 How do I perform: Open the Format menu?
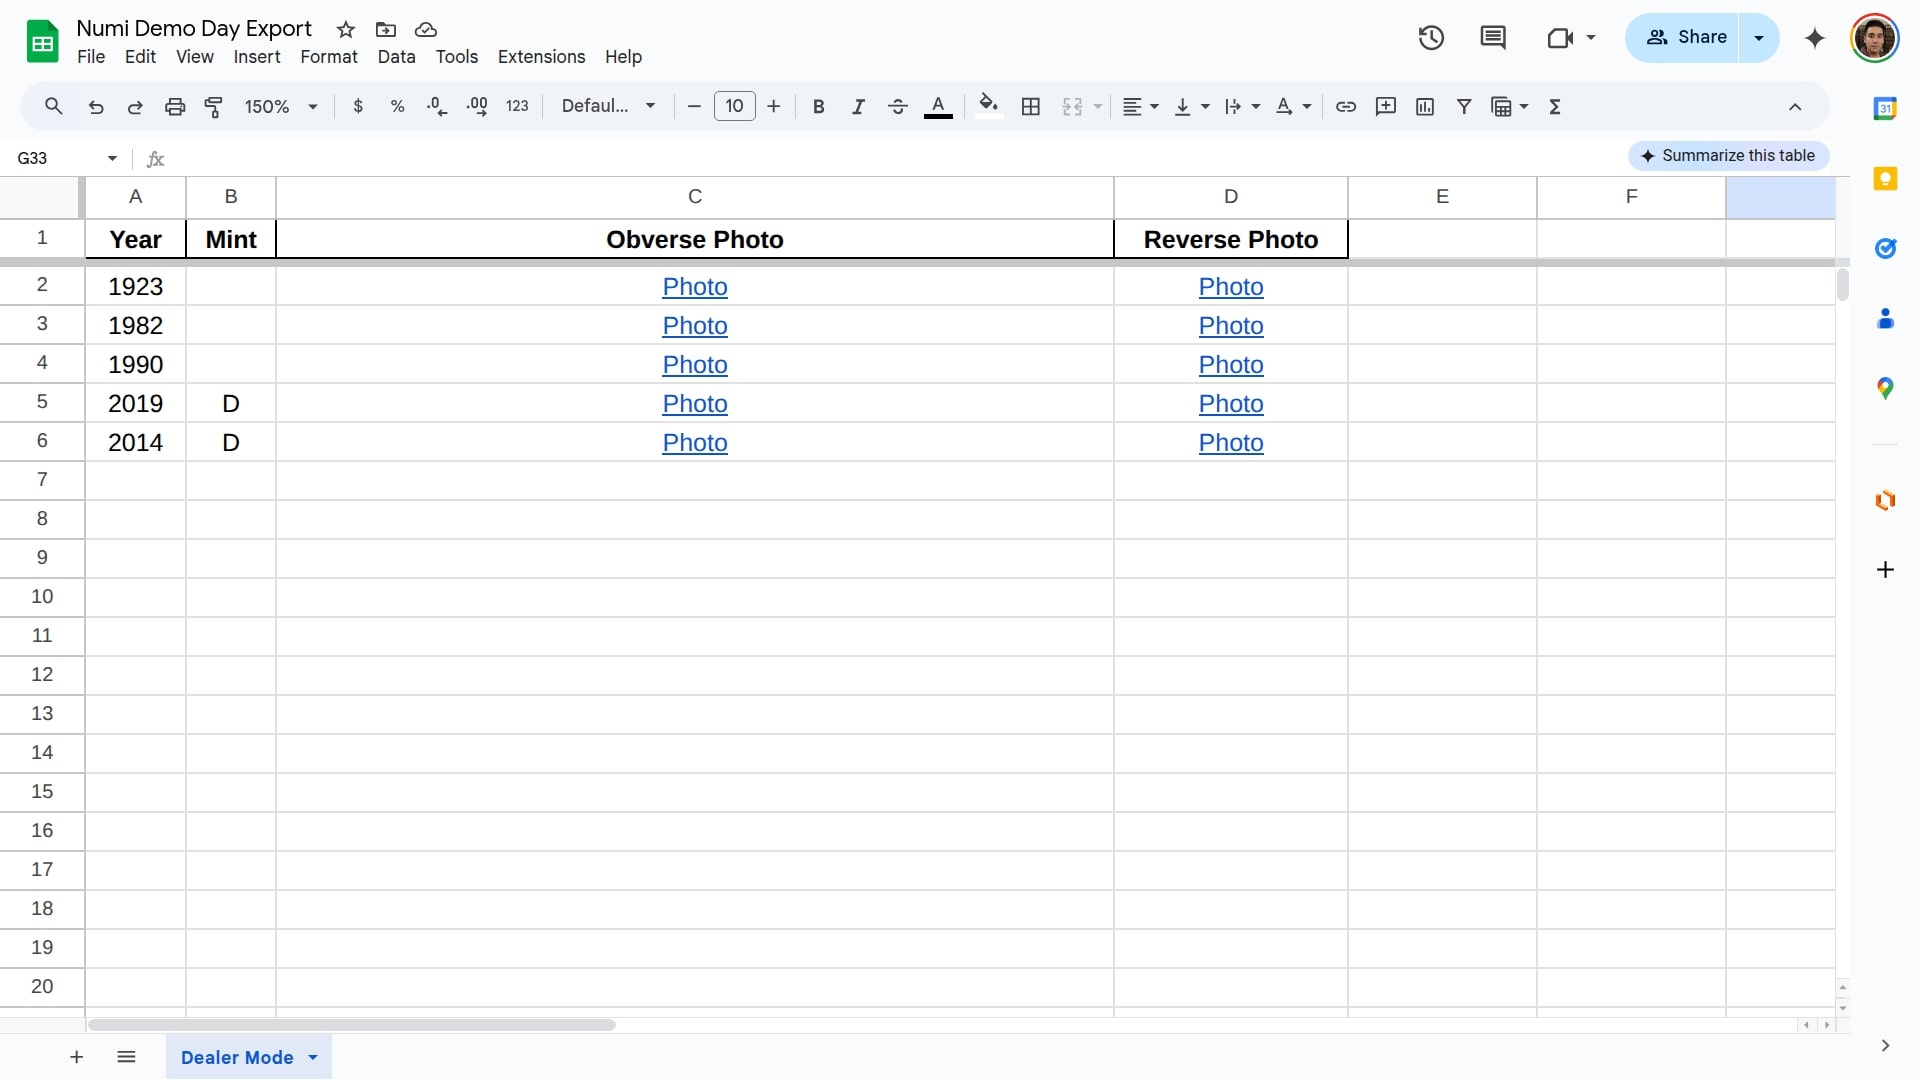coord(328,57)
